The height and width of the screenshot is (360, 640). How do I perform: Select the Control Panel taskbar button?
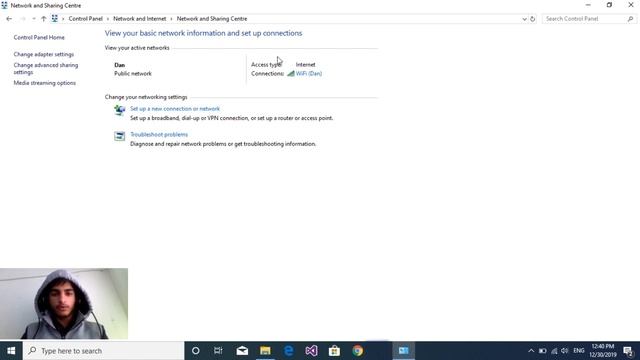tap(404, 351)
